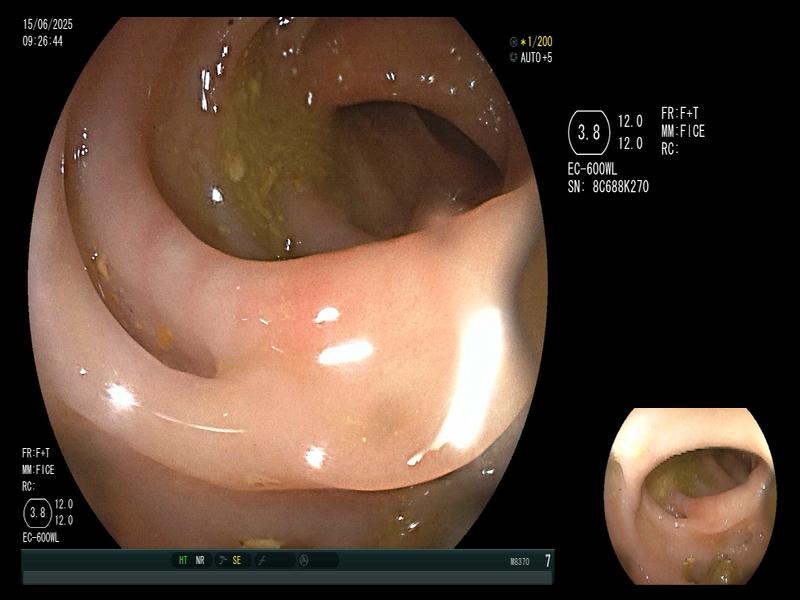Click the EC-600WL model text at right
800x600 pixels.
(x=592, y=169)
